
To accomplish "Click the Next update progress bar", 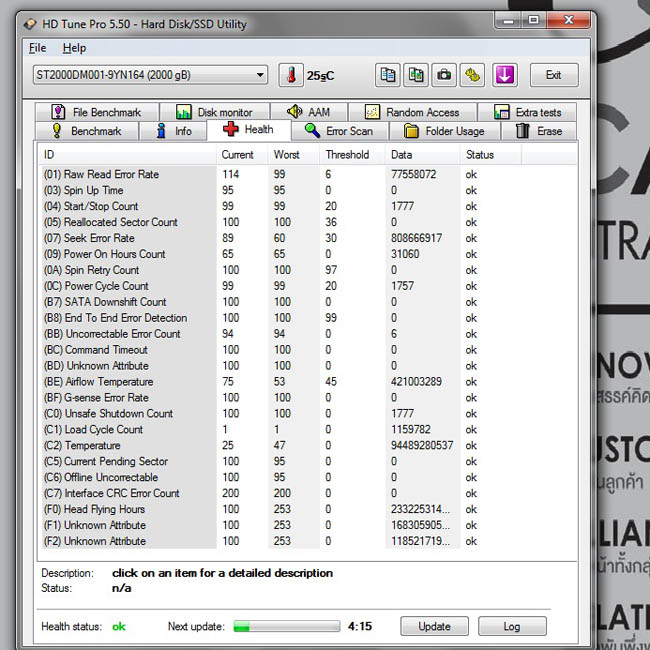I will [x=286, y=626].
